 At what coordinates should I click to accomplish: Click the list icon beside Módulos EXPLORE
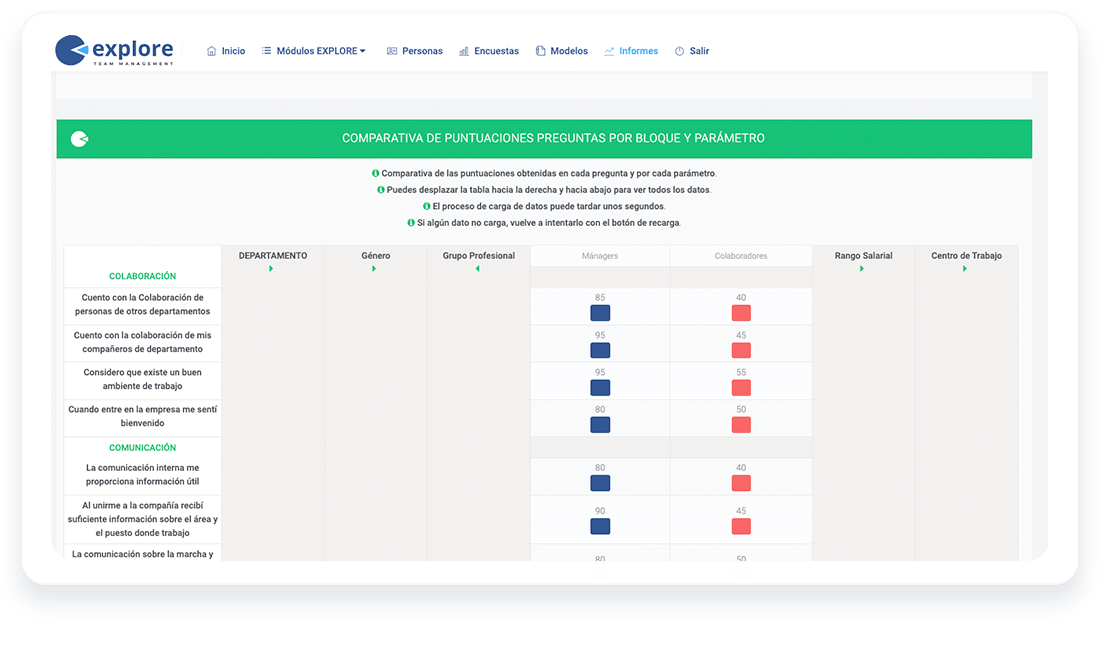coord(267,50)
